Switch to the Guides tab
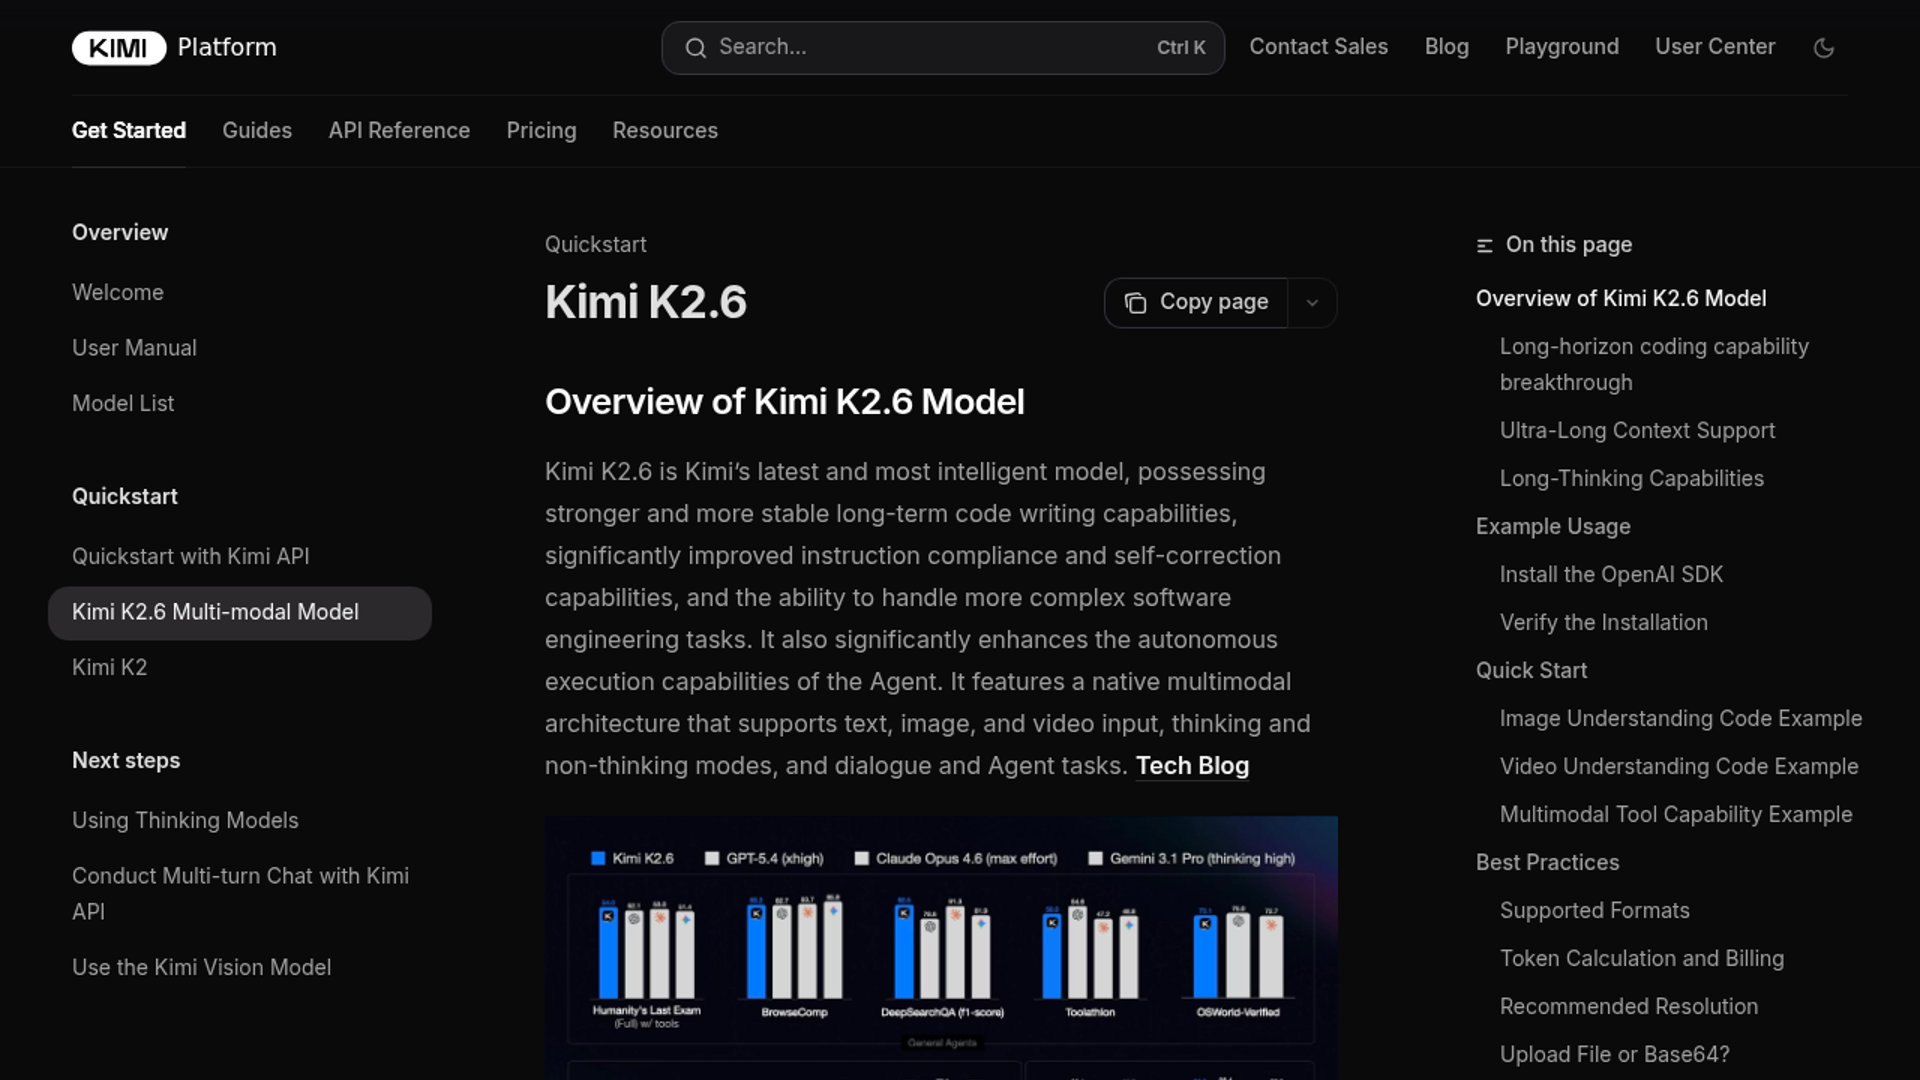Image resolution: width=1920 pixels, height=1080 pixels. tap(257, 130)
